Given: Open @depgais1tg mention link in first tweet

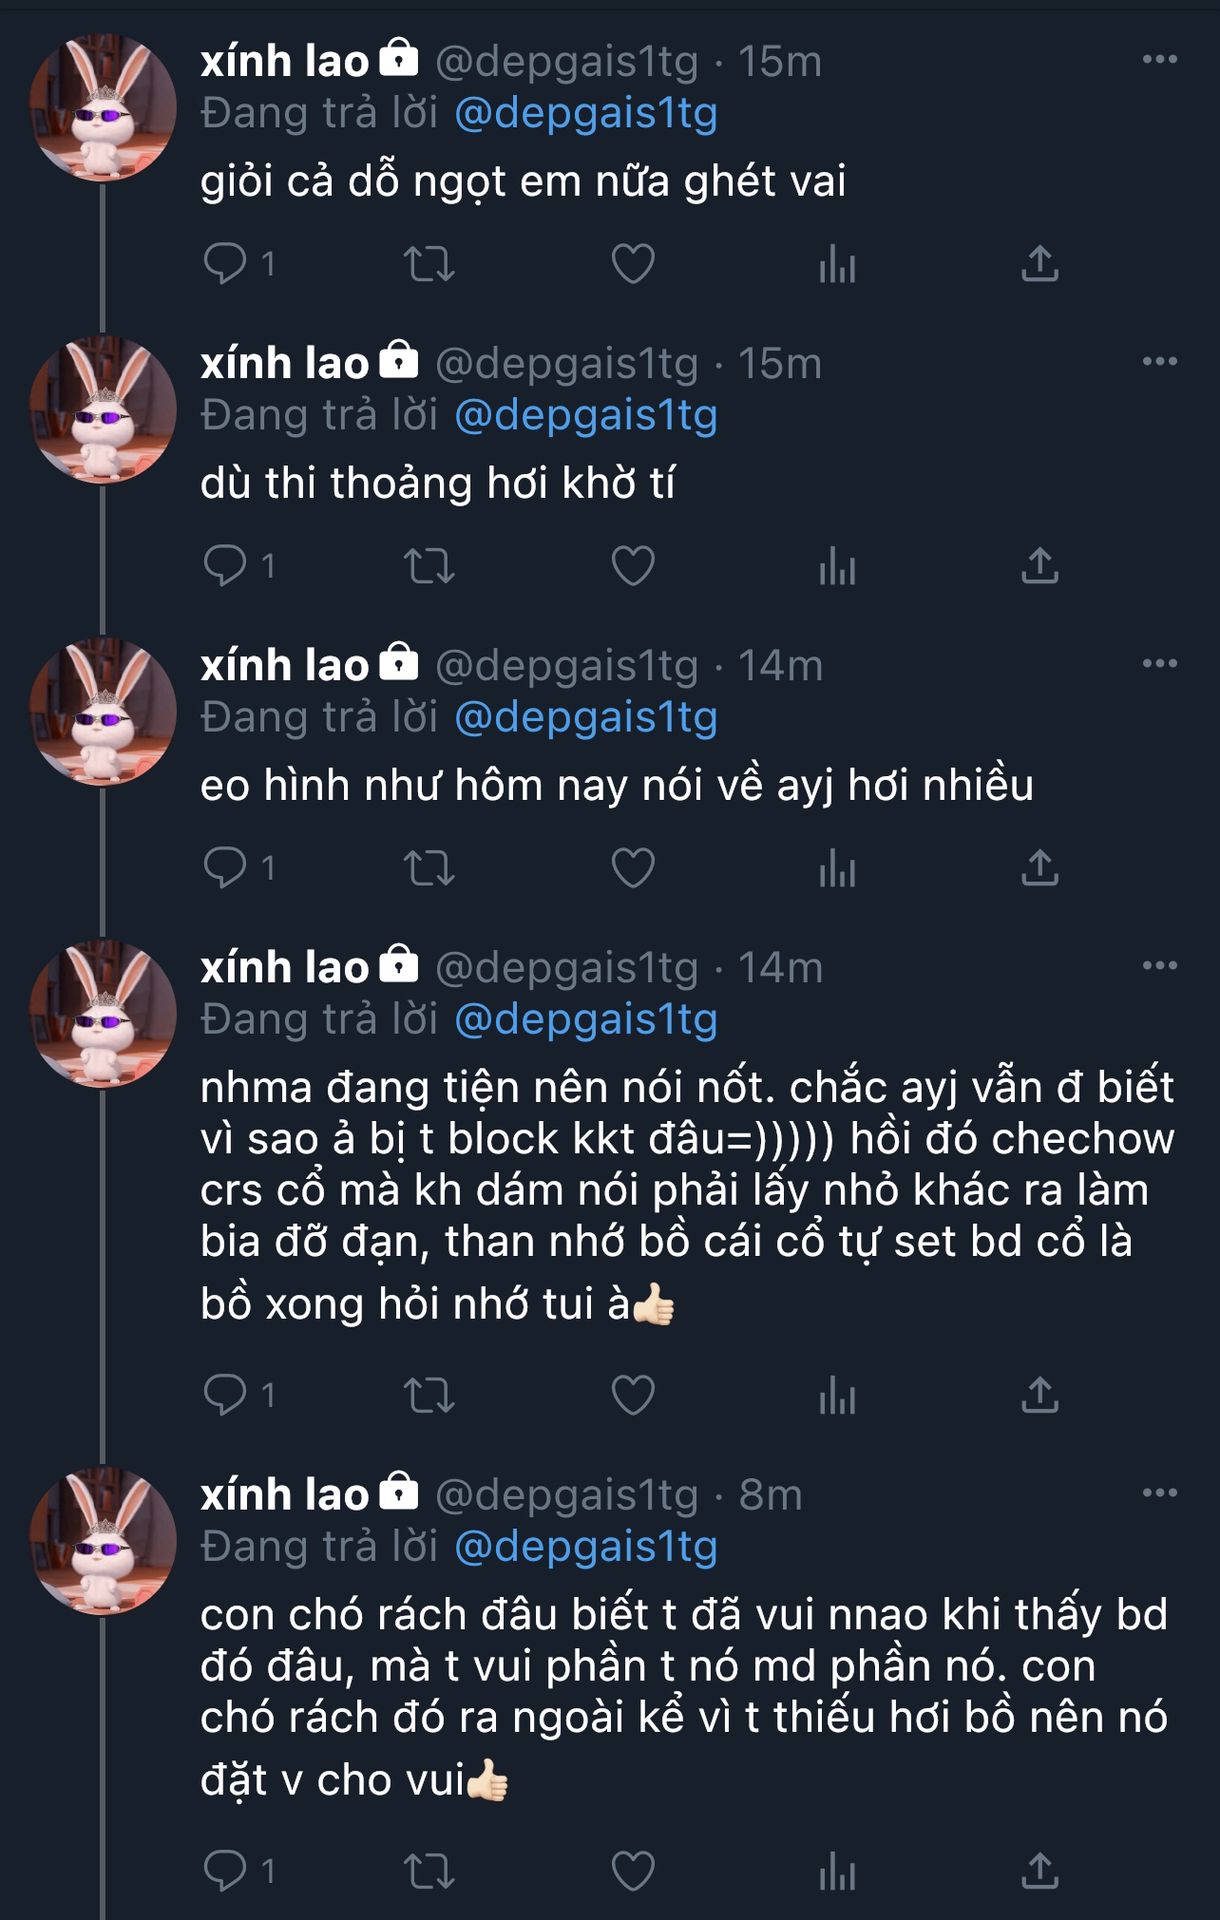Looking at the screenshot, I should click(x=586, y=114).
